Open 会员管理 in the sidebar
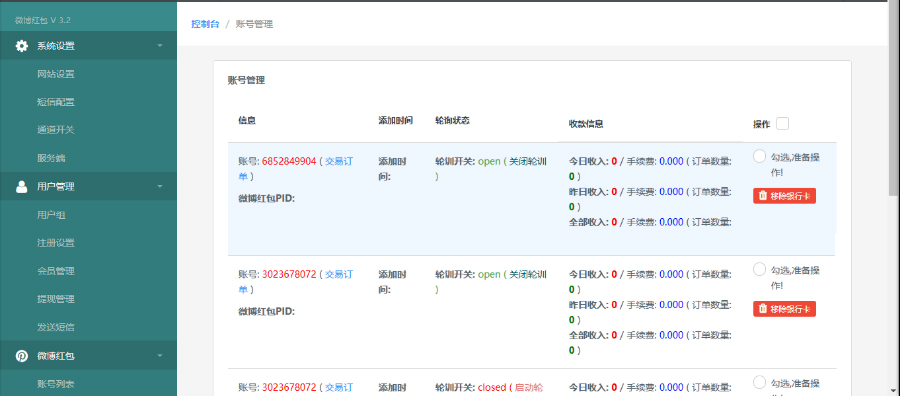 (x=56, y=271)
